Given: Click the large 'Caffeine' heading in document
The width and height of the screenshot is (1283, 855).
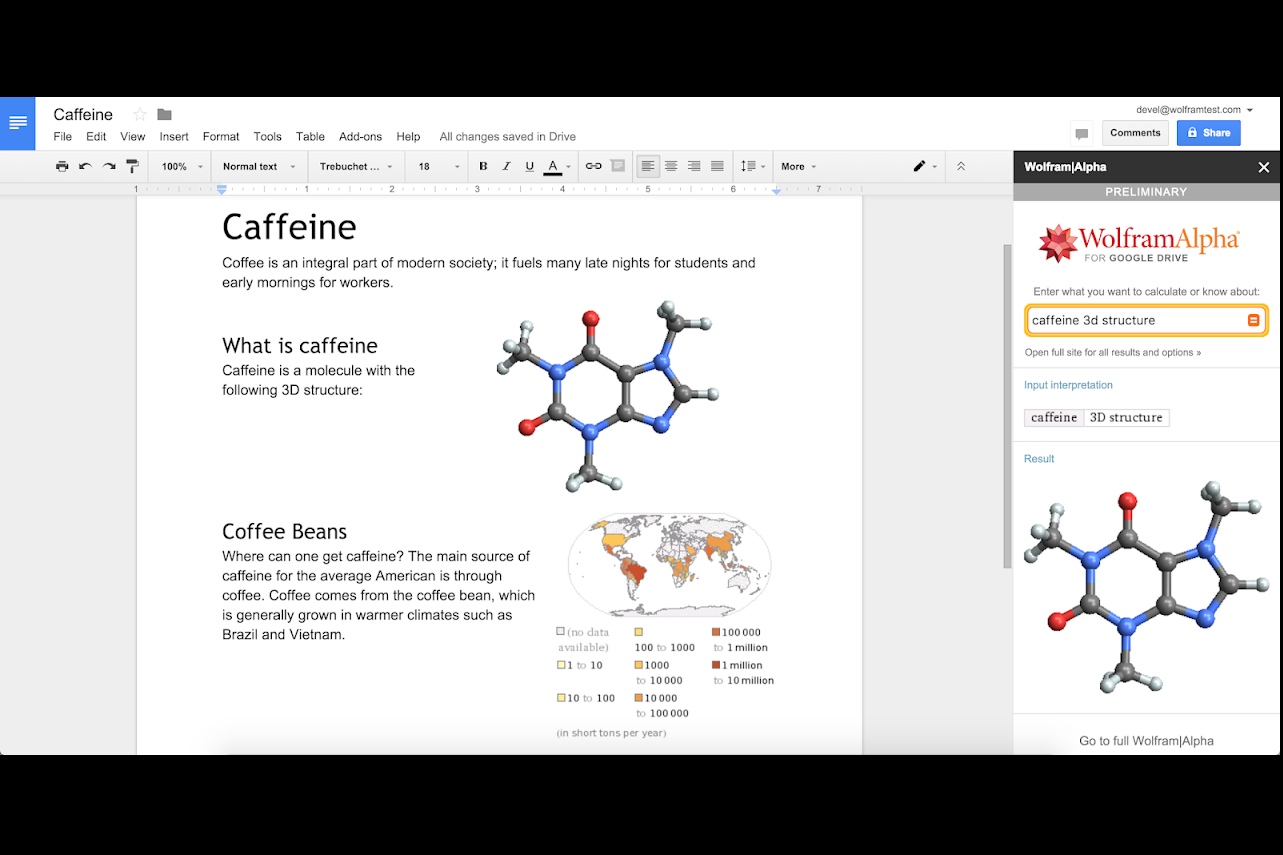Looking at the screenshot, I should [x=289, y=227].
